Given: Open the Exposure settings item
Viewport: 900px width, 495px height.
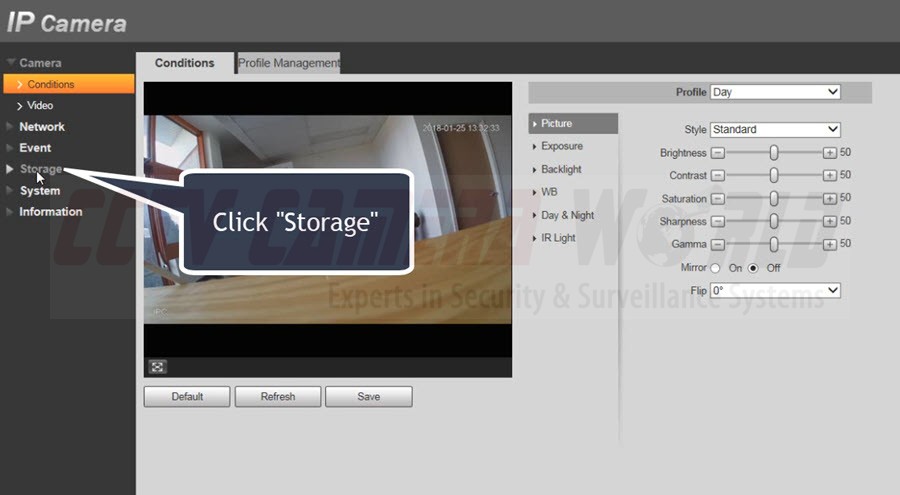Looking at the screenshot, I should click(x=562, y=146).
